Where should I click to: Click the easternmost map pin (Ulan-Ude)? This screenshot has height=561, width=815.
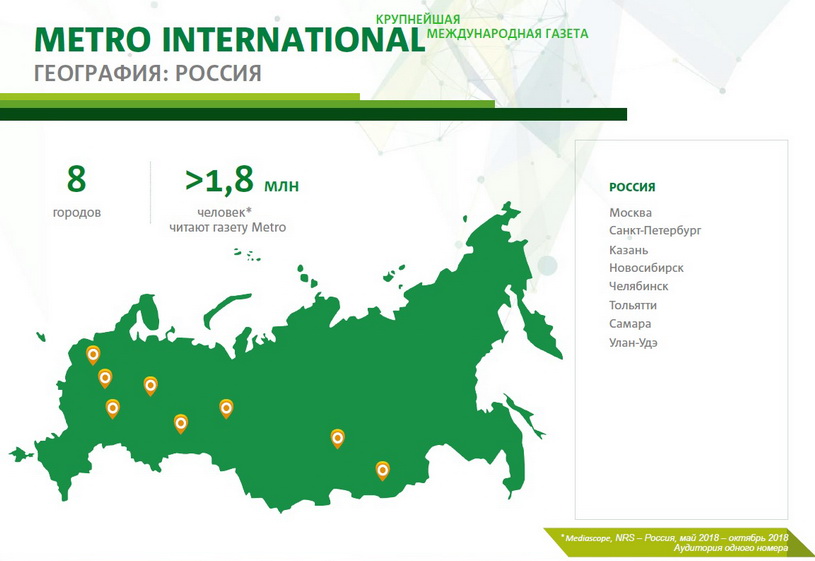(x=383, y=471)
